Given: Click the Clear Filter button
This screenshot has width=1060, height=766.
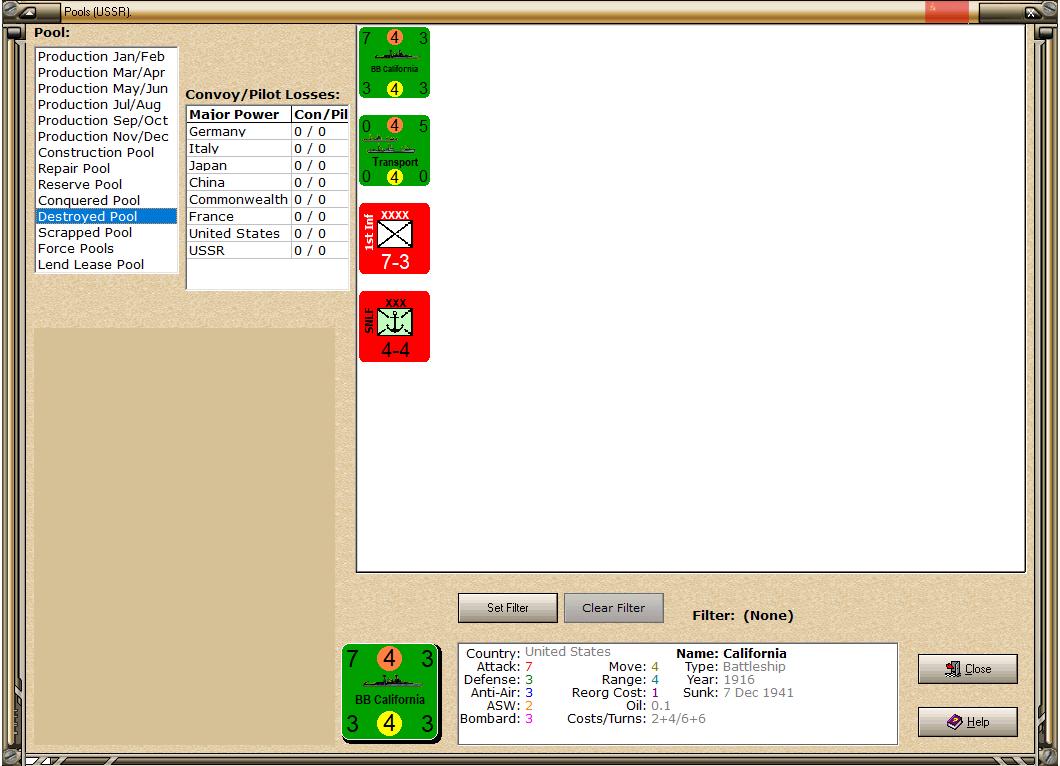Looking at the screenshot, I should click(614, 608).
